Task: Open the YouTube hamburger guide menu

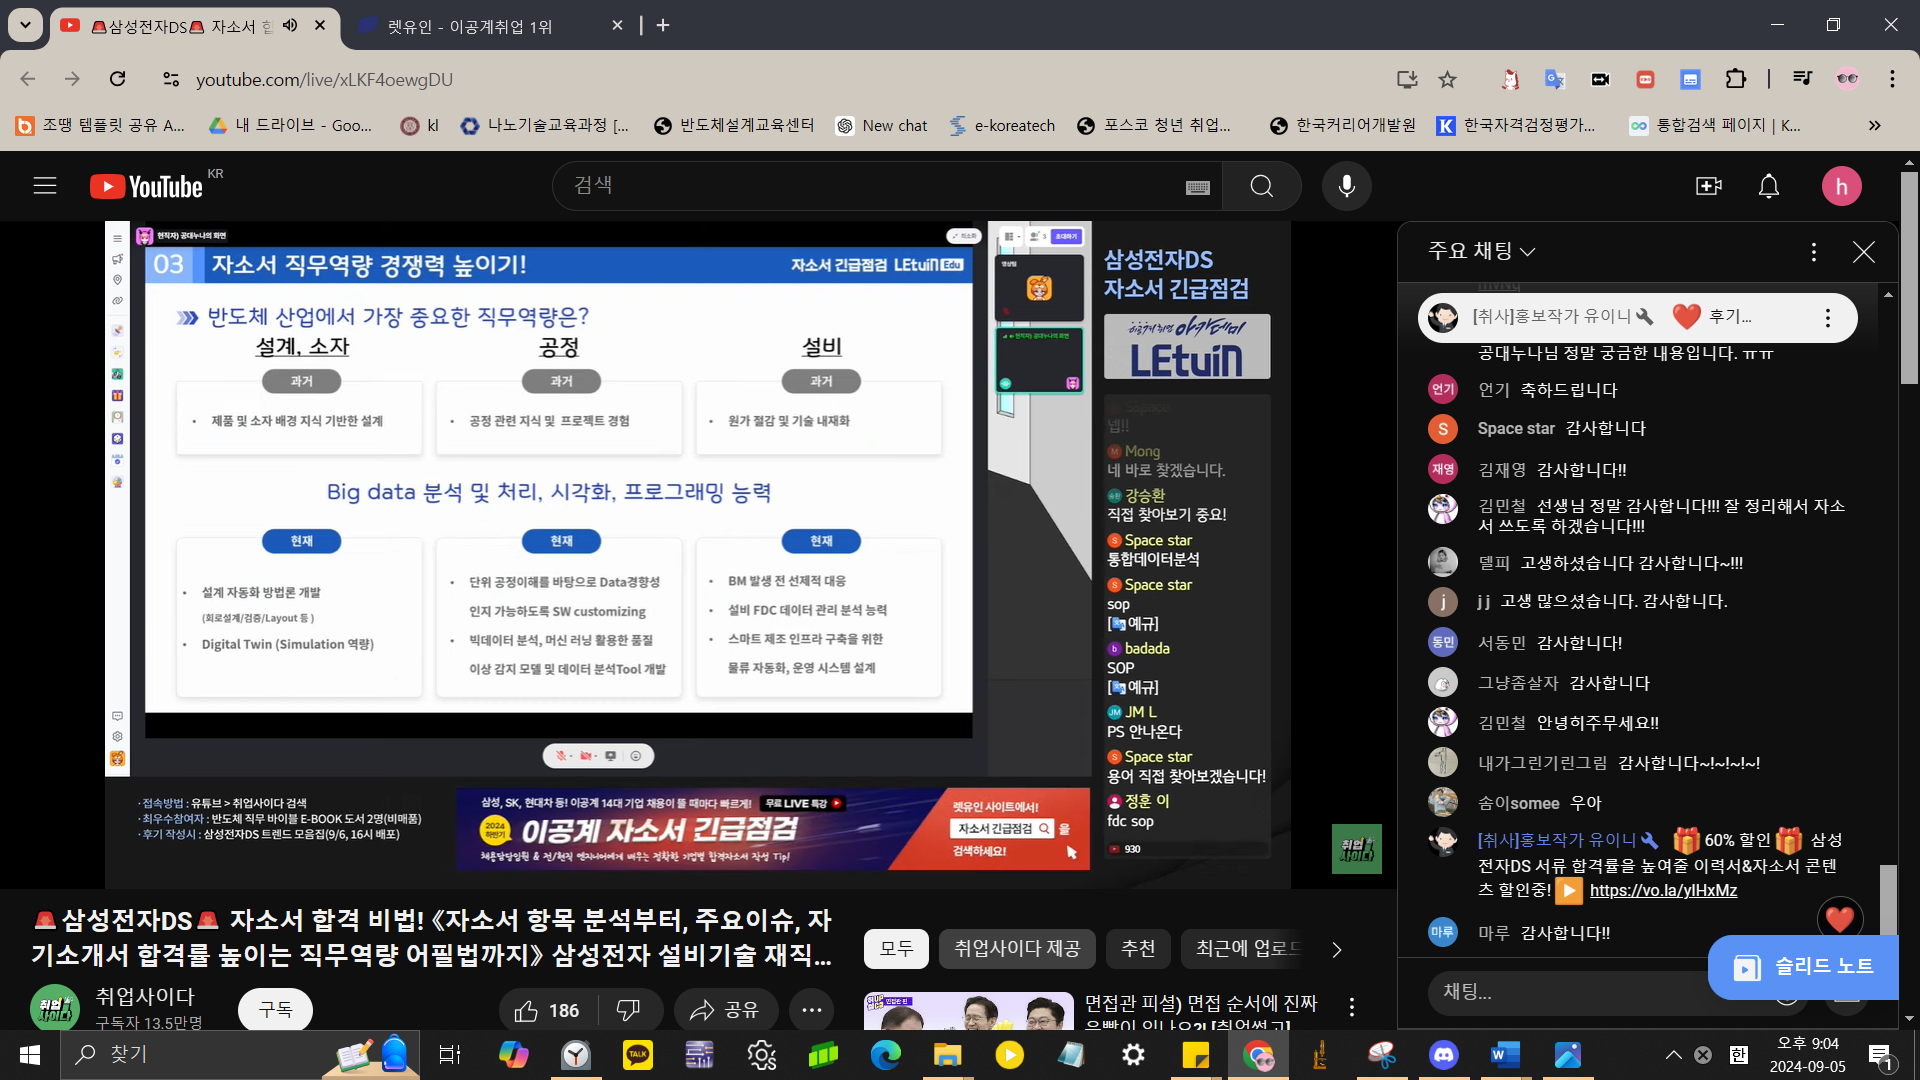Action: pyautogui.click(x=45, y=186)
